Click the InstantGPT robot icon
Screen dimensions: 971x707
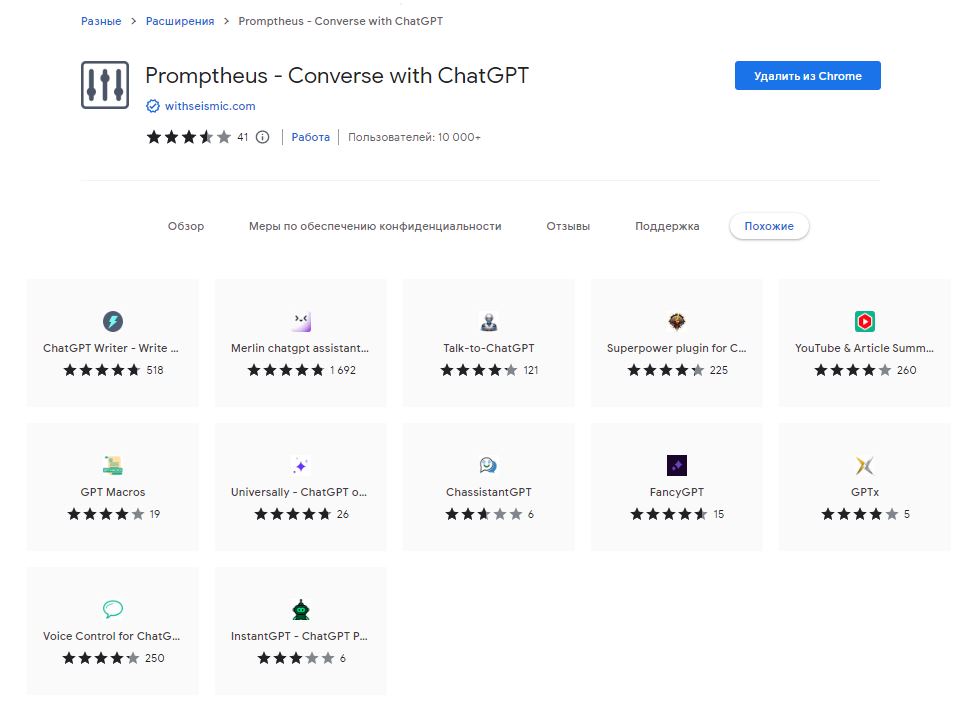click(301, 609)
